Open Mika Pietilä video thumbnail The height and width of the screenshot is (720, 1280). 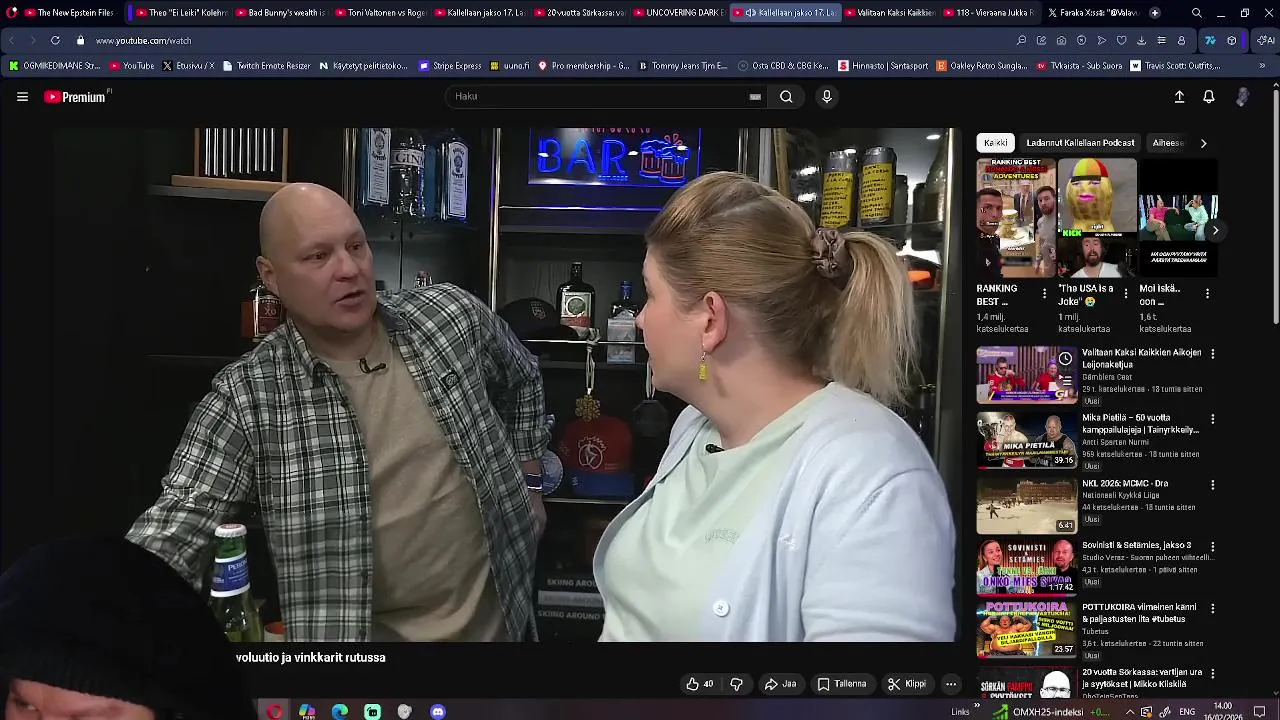tap(1026, 439)
